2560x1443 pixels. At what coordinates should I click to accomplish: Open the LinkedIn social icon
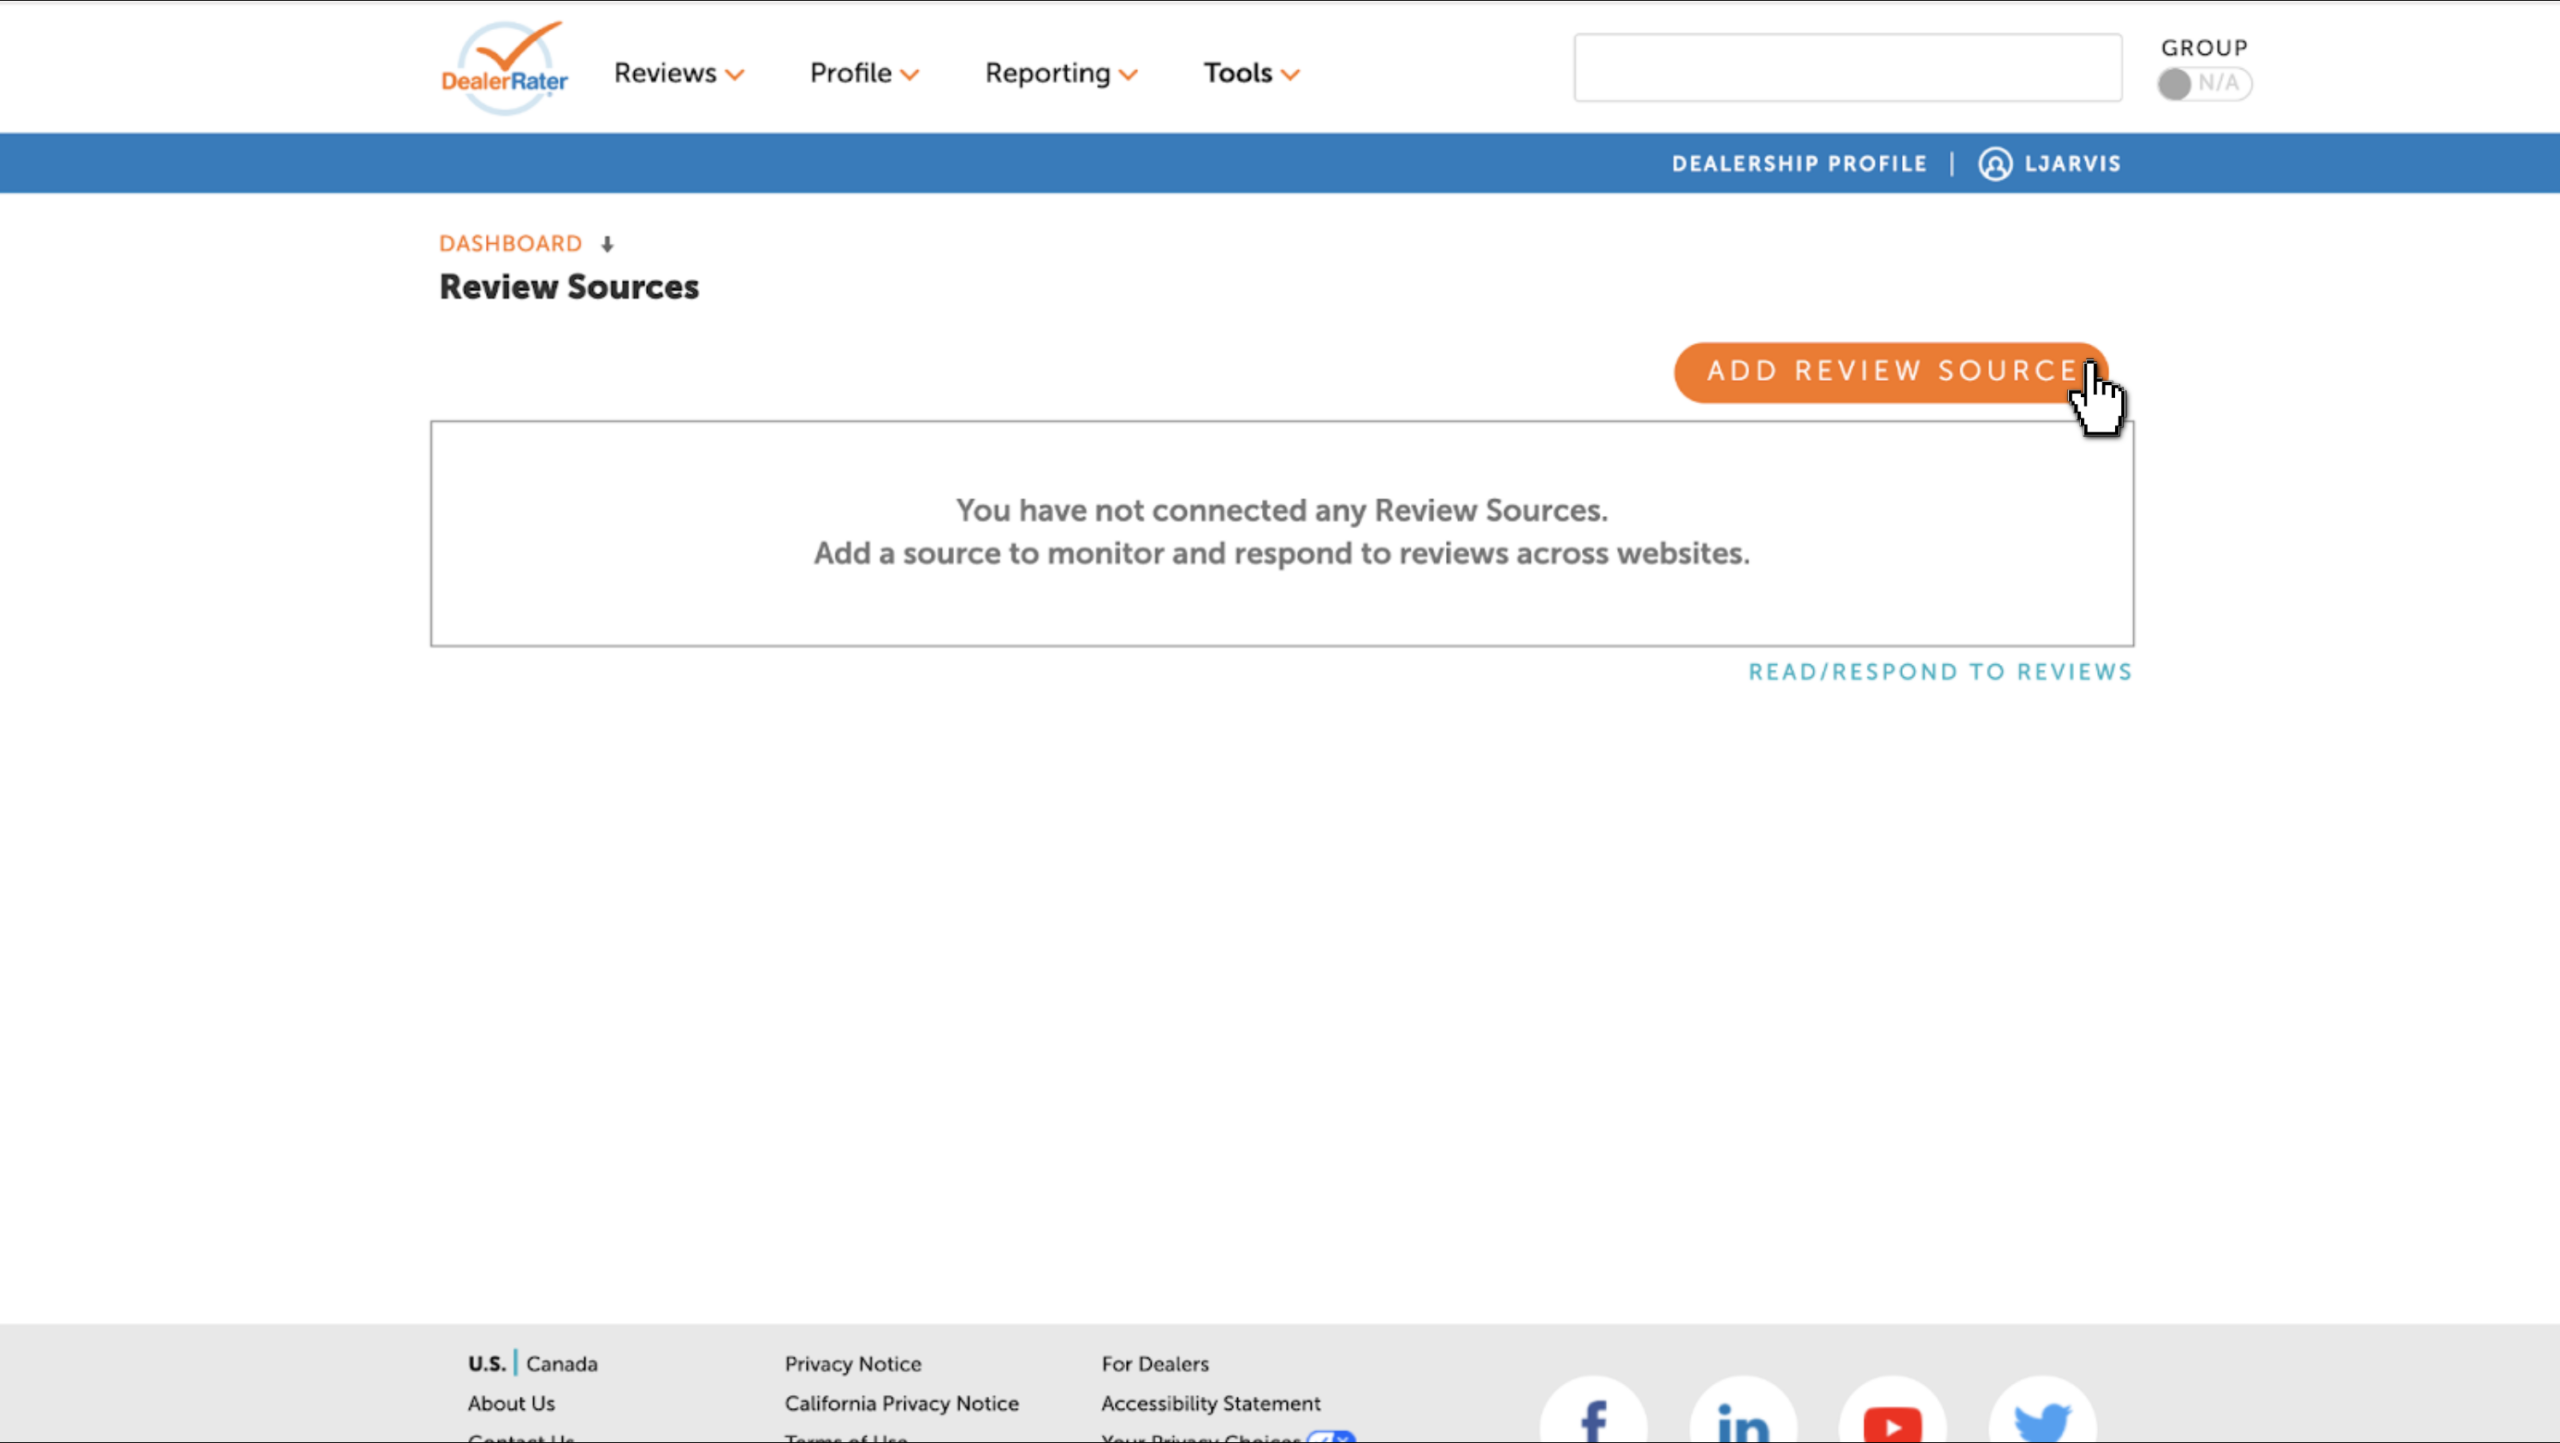[1743, 1412]
